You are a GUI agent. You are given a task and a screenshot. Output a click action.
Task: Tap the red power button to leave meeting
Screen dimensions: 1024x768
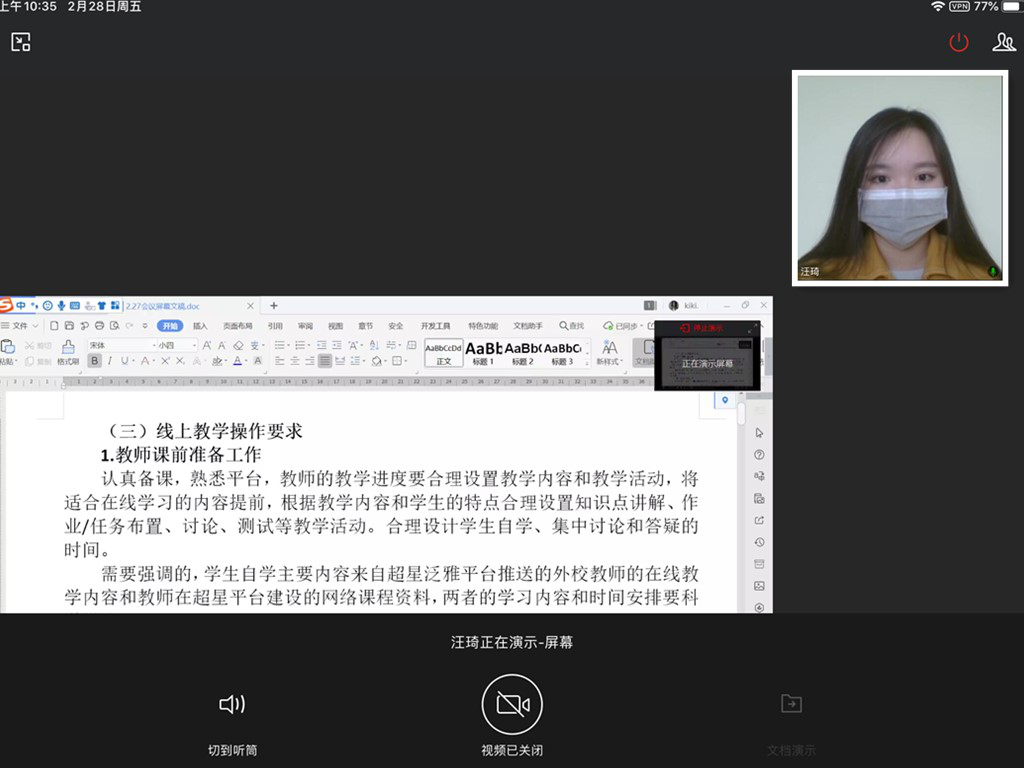[959, 42]
